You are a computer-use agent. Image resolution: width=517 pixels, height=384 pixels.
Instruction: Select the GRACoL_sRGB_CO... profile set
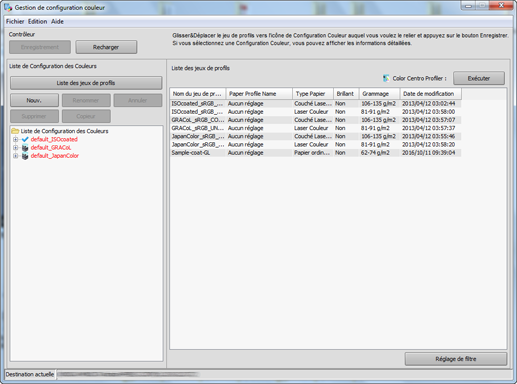pyautogui.click(x=315, y=120)
